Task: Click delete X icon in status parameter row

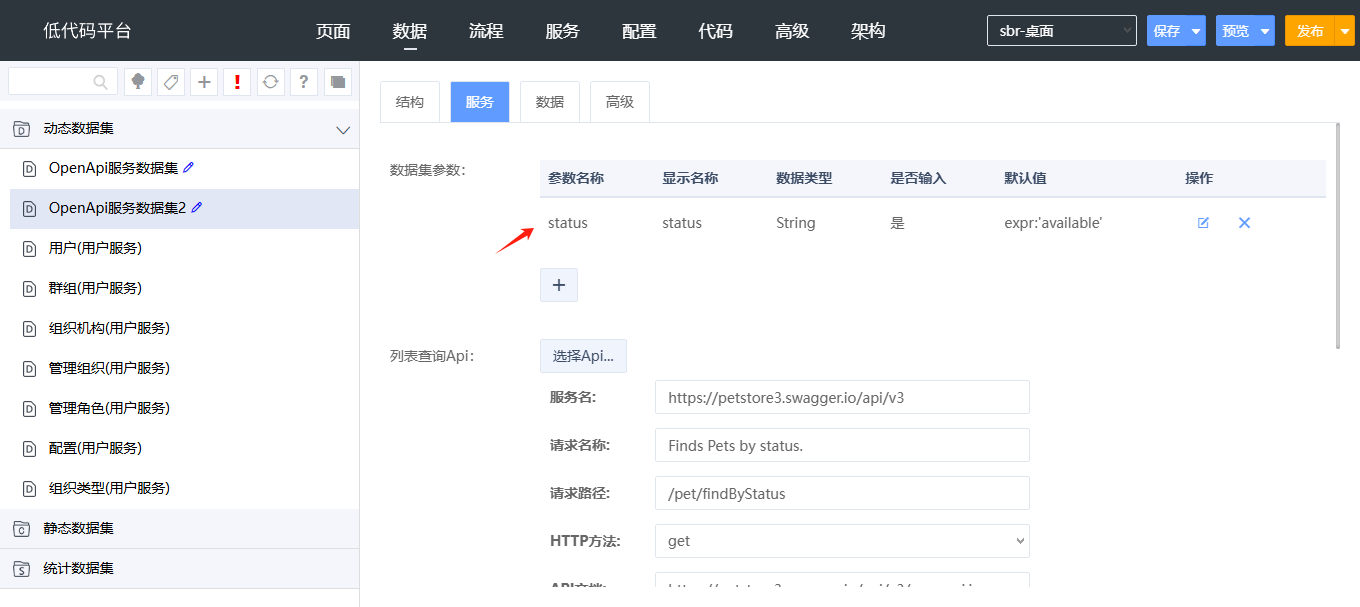Action: click(1245, 223)
